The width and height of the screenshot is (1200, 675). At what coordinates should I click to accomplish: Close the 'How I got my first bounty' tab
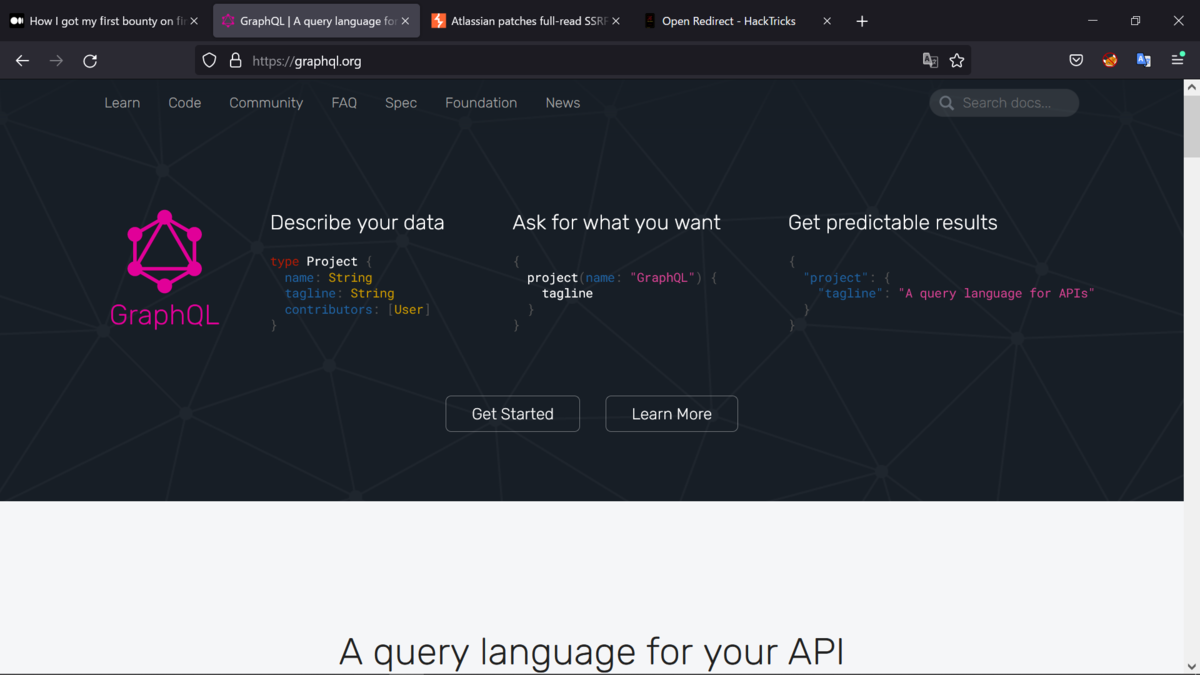click(194, 21)
